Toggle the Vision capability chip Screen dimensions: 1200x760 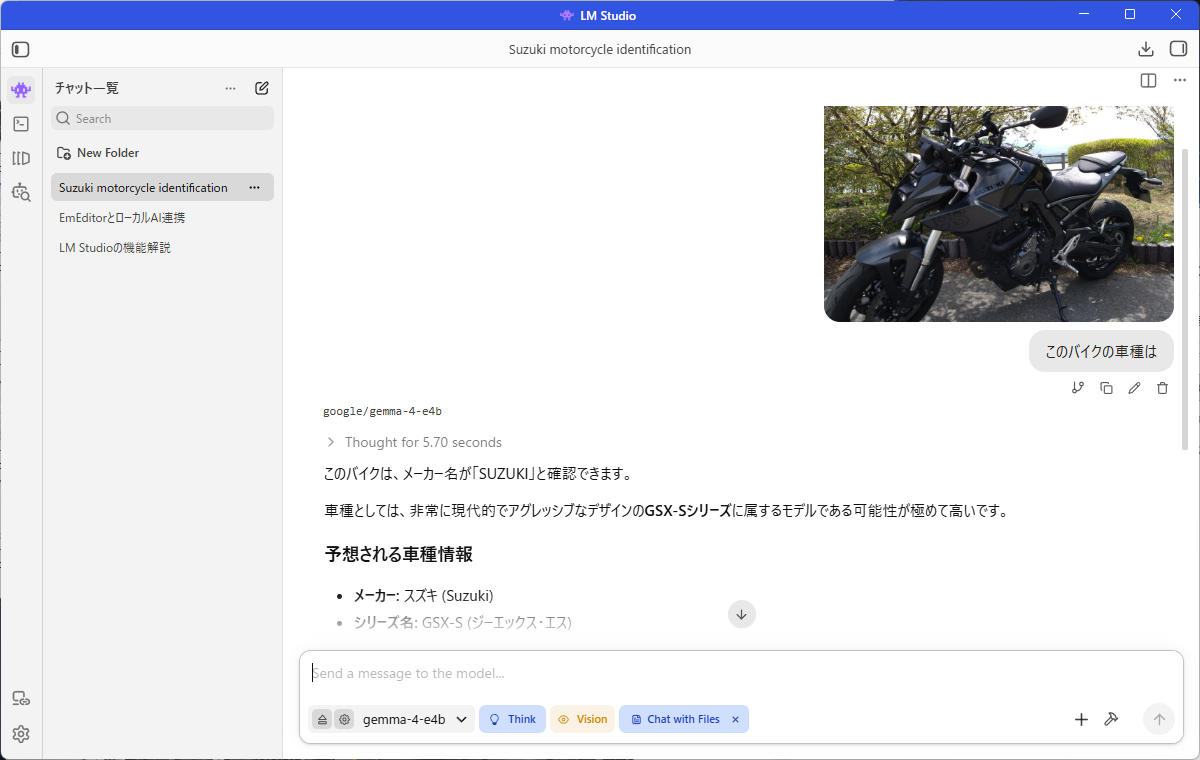582,719
